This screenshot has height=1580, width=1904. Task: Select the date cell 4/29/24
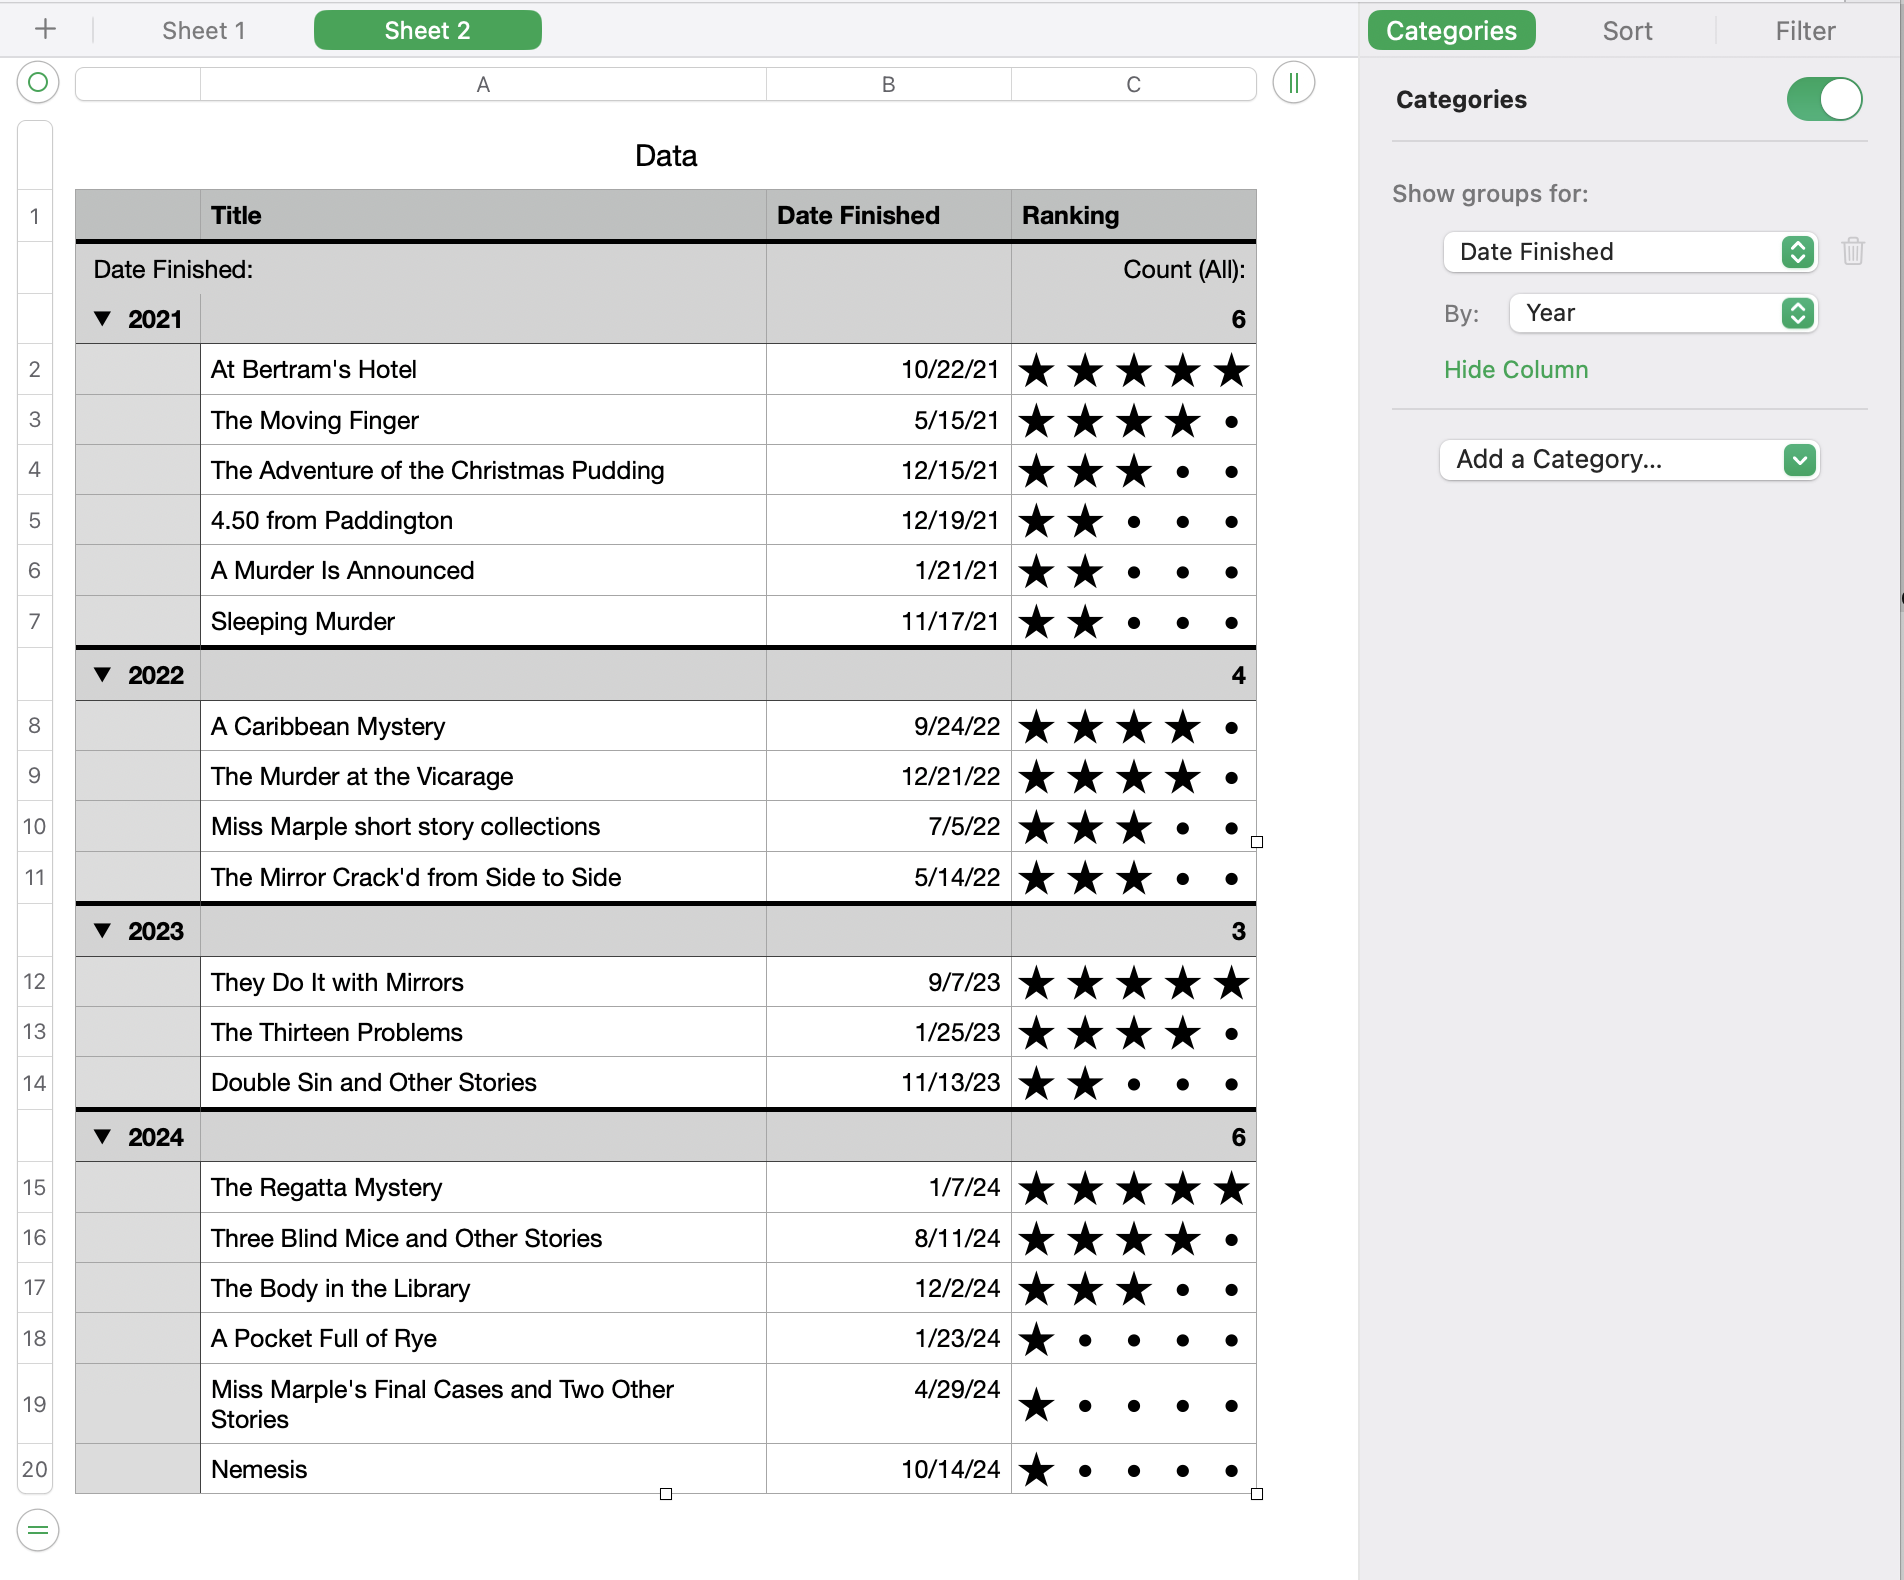pos(888,1404)
